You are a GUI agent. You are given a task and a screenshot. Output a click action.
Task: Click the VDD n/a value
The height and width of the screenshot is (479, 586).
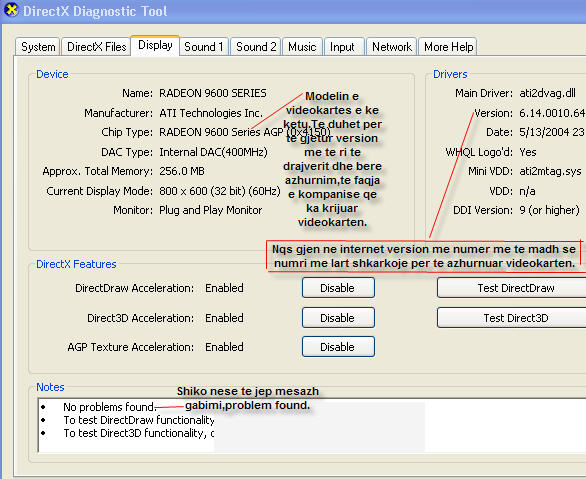tap(527, 191)
